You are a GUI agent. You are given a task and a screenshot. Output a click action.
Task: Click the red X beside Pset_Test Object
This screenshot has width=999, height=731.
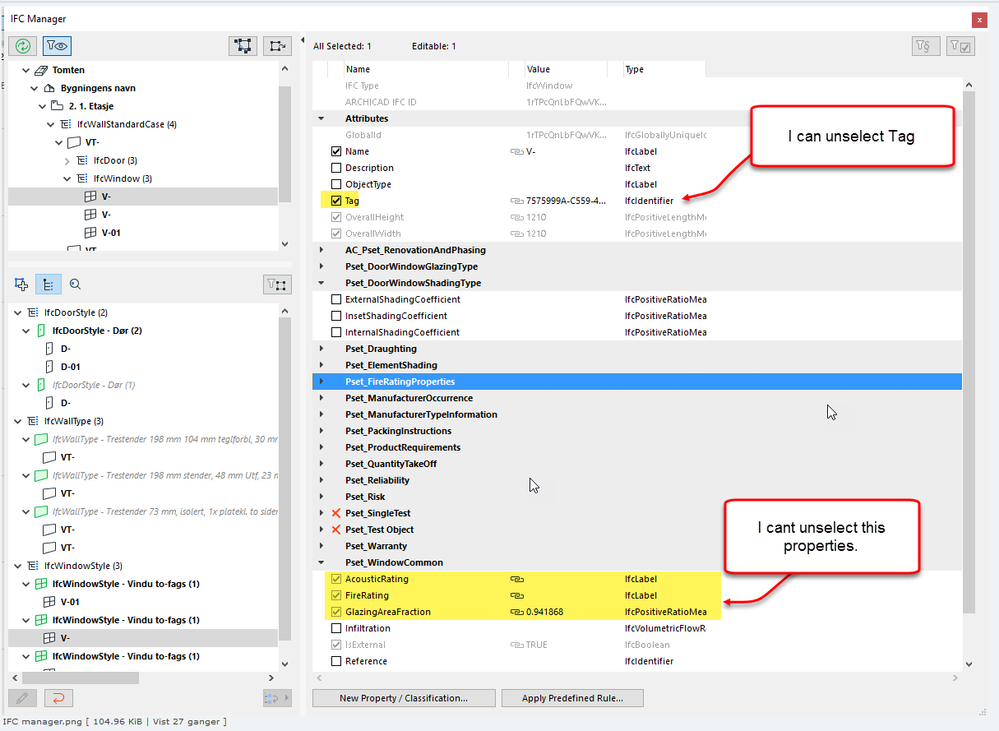(x=336, y=530)
